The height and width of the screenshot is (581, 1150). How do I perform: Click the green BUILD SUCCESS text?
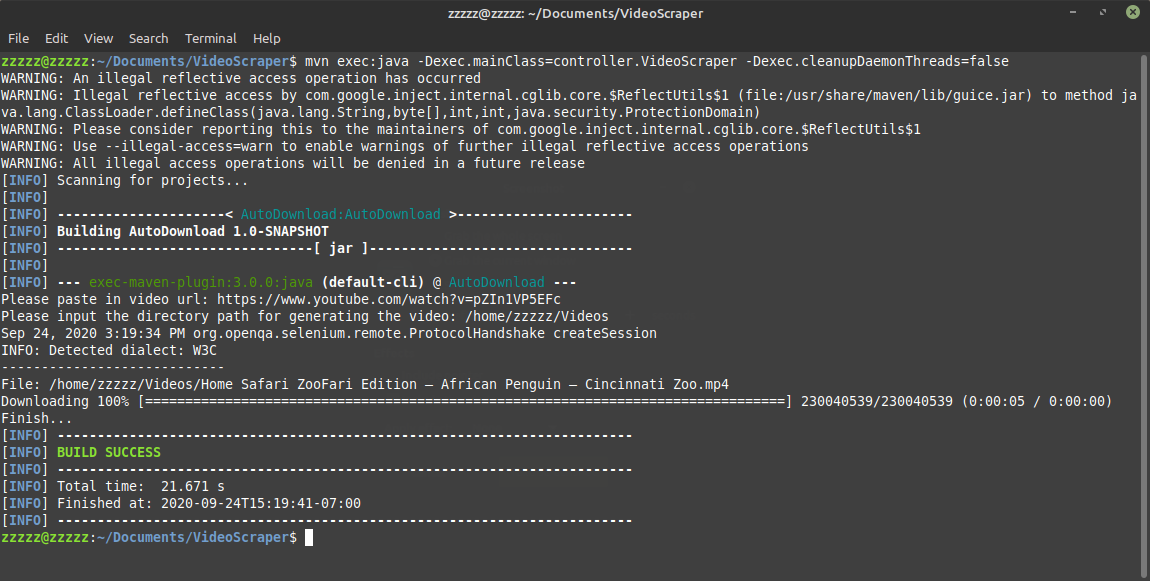(109, 453)
